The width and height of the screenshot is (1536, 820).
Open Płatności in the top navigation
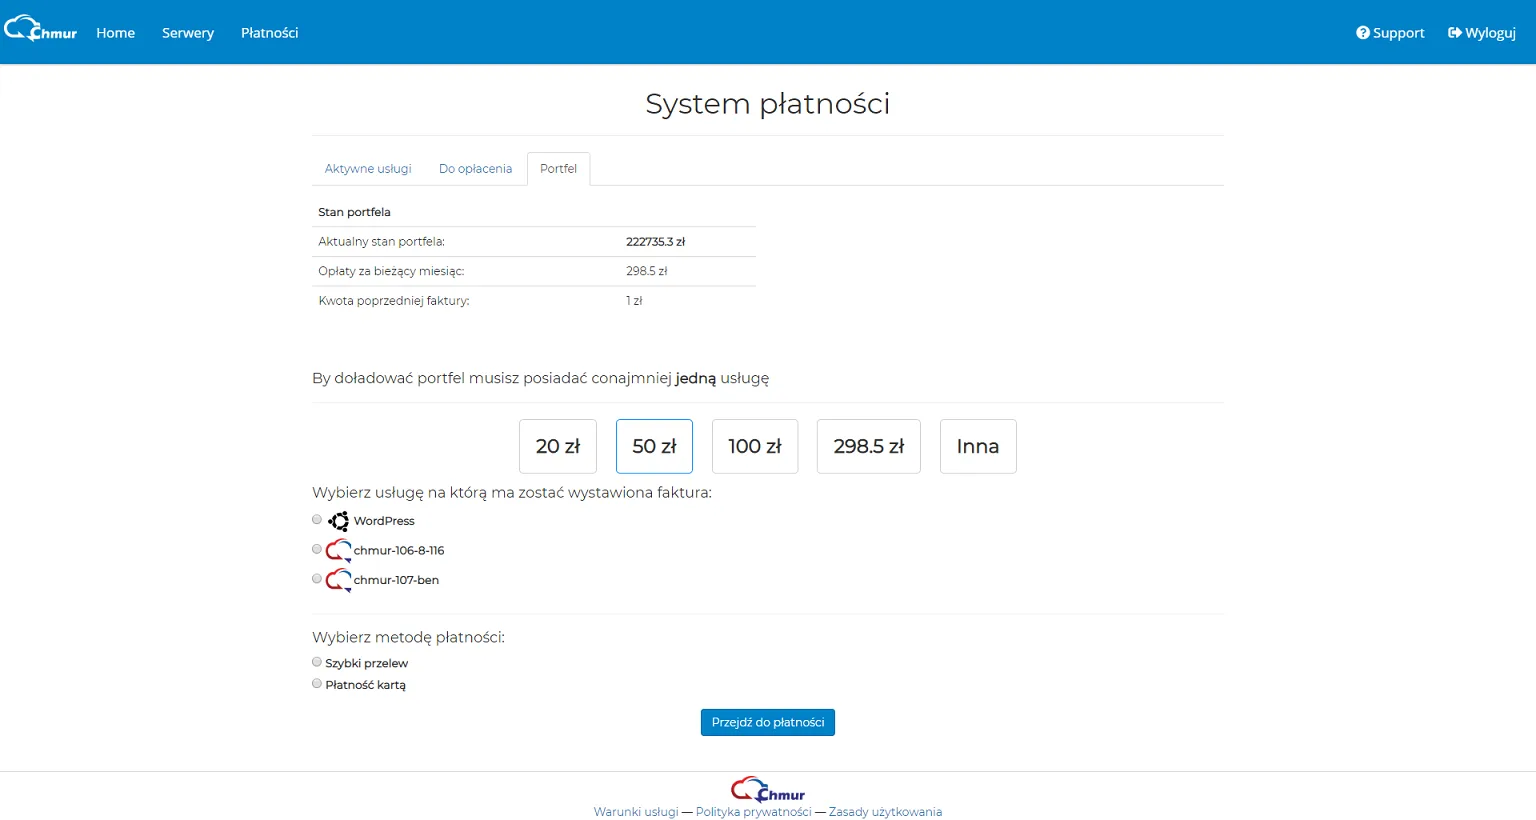(269, 33)
